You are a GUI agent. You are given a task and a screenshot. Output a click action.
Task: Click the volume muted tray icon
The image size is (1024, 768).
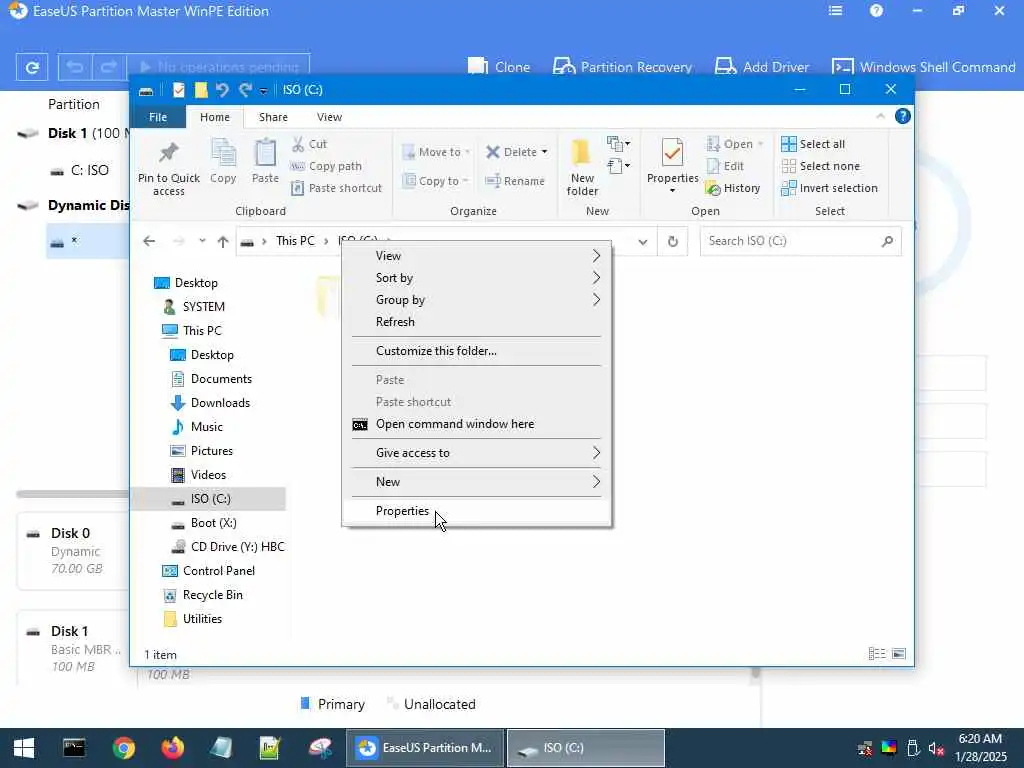click(x=936, y=748)
